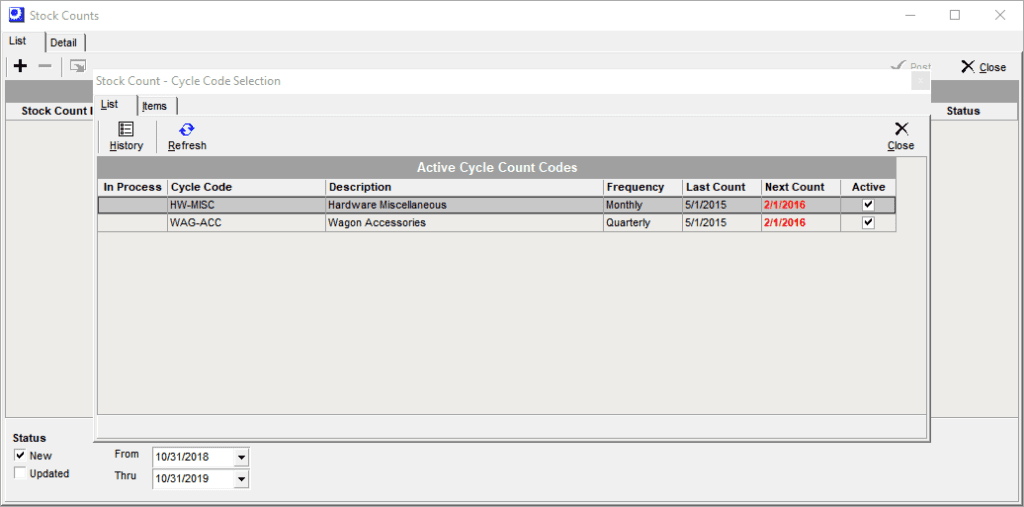Click Last Count 5/1/2015 for HW-MISC
This screenshot has width=1024, height=507.
[x=722, y=204]
